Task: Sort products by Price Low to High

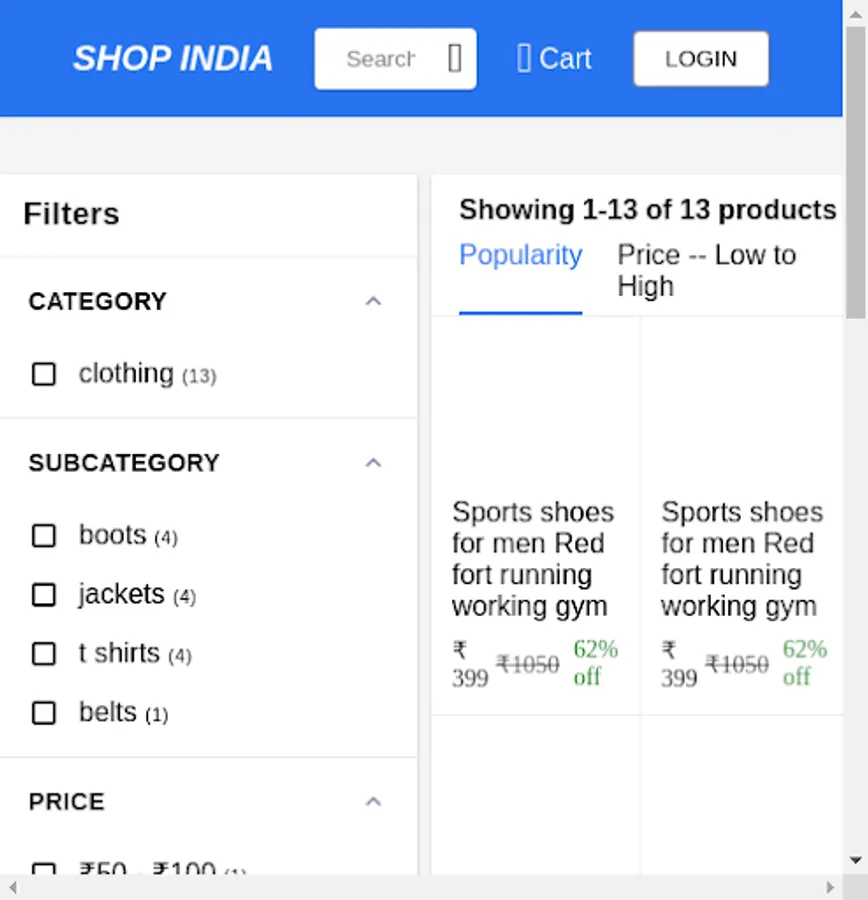Action: (x=707, y=270)
